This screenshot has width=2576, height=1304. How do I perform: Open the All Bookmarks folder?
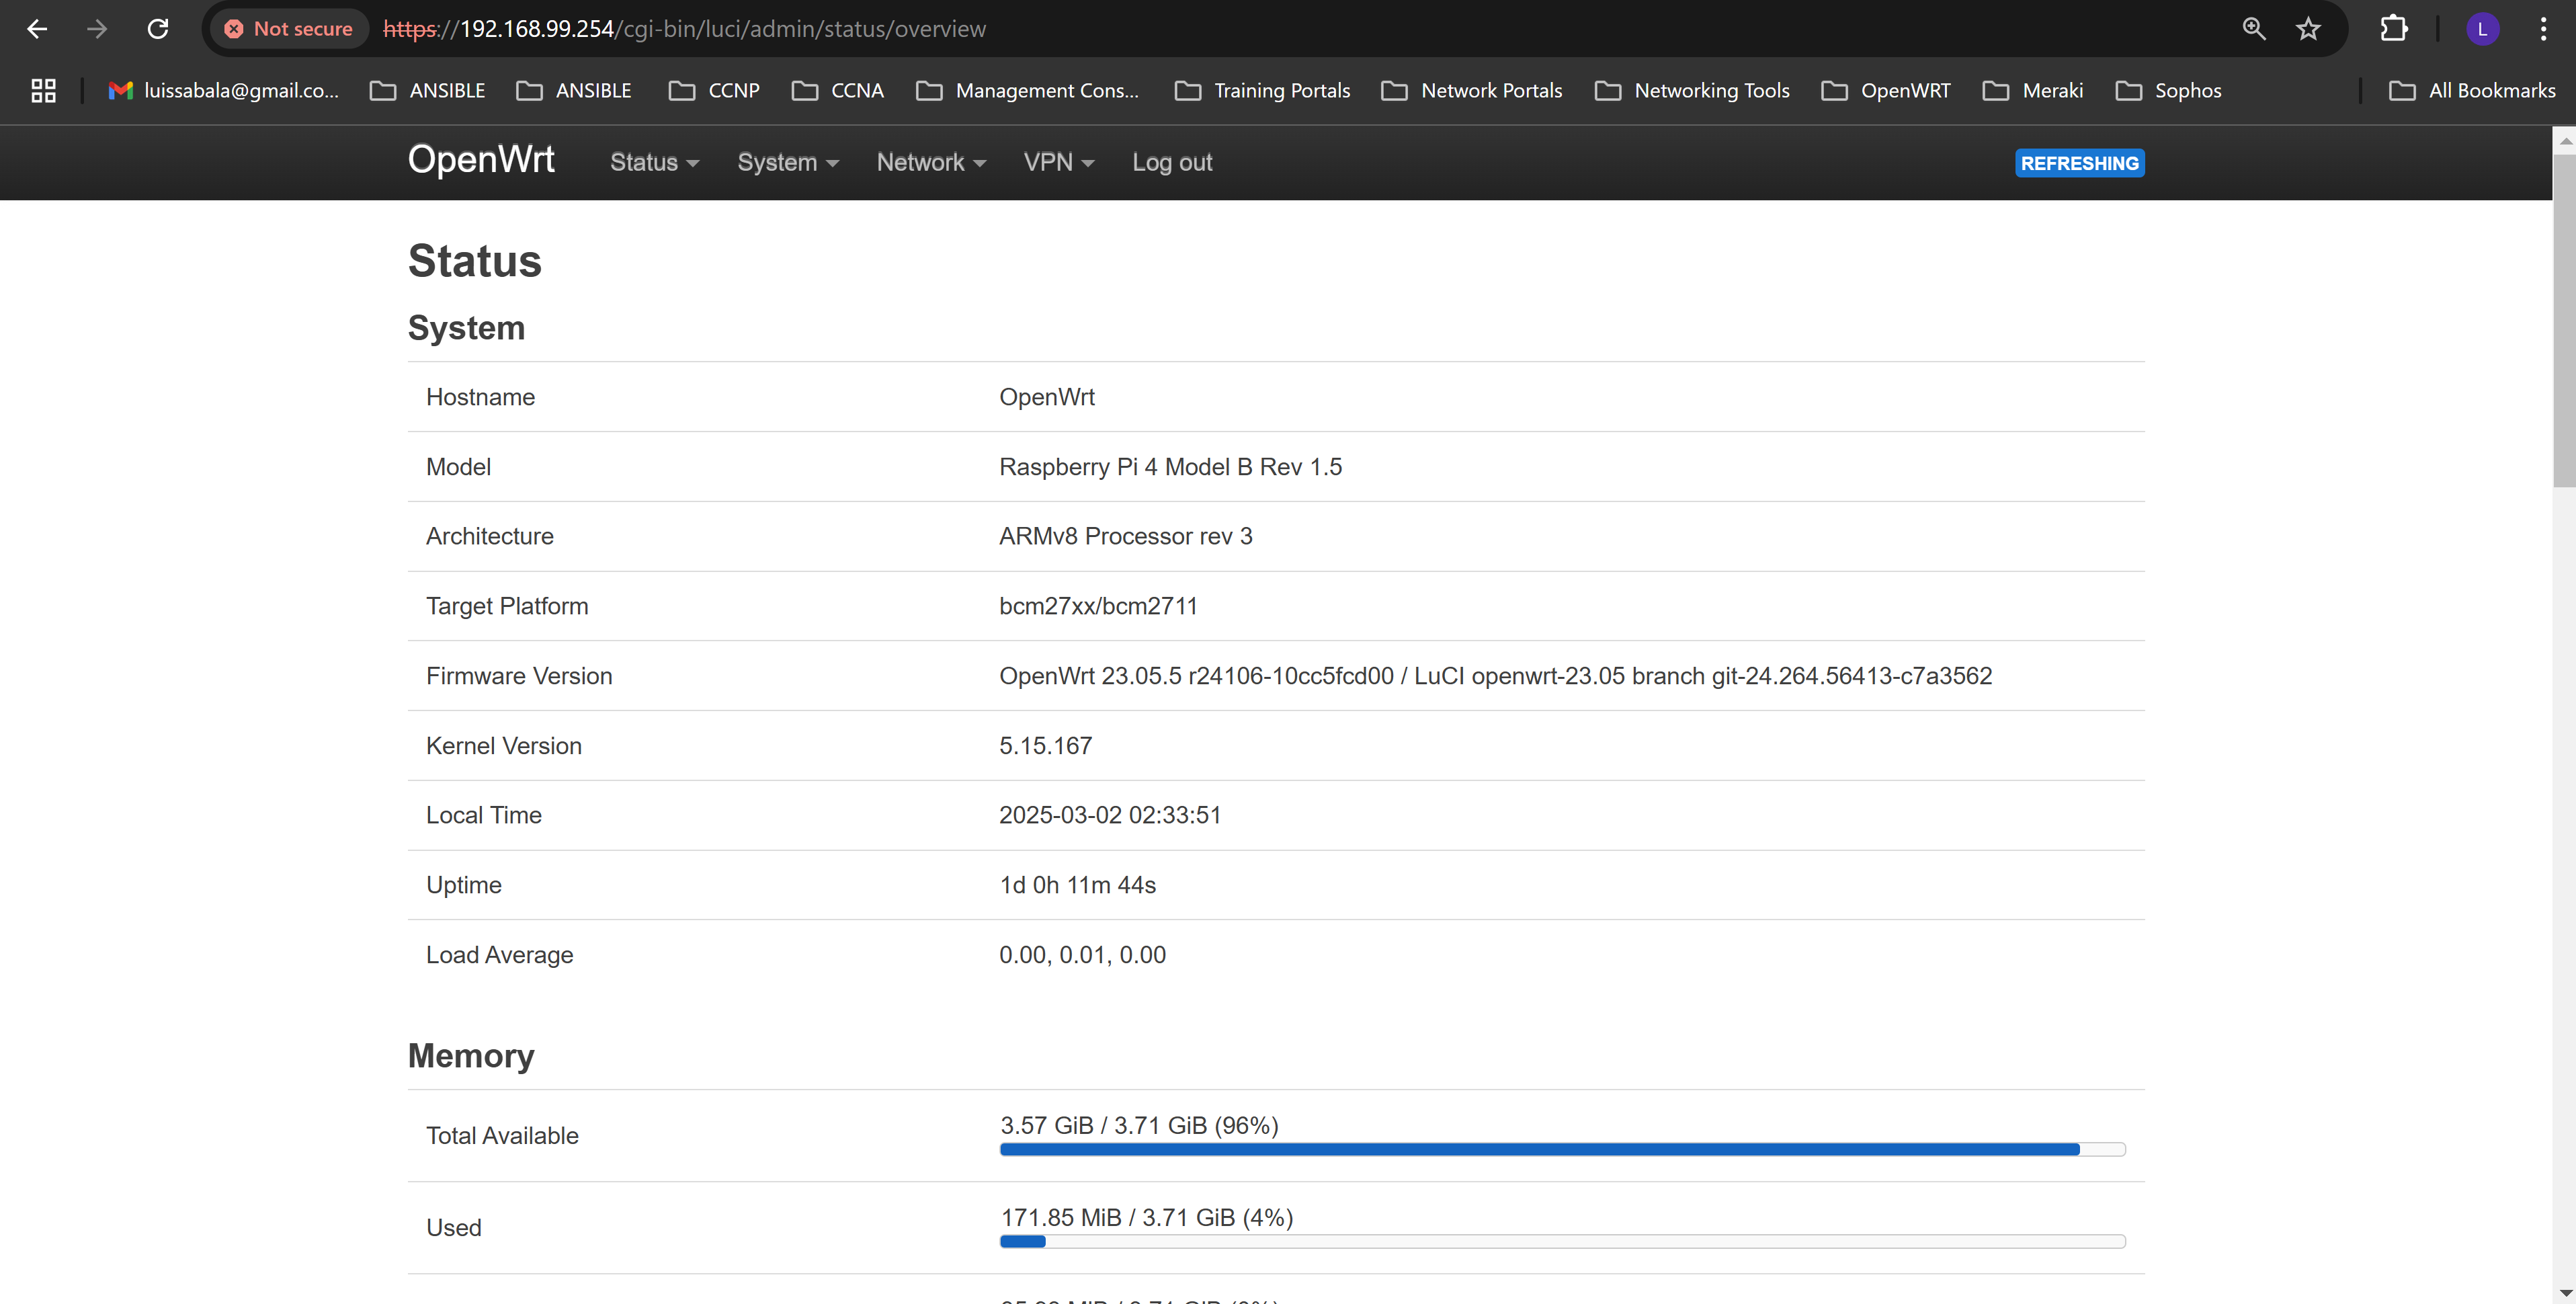point(2472,91)
